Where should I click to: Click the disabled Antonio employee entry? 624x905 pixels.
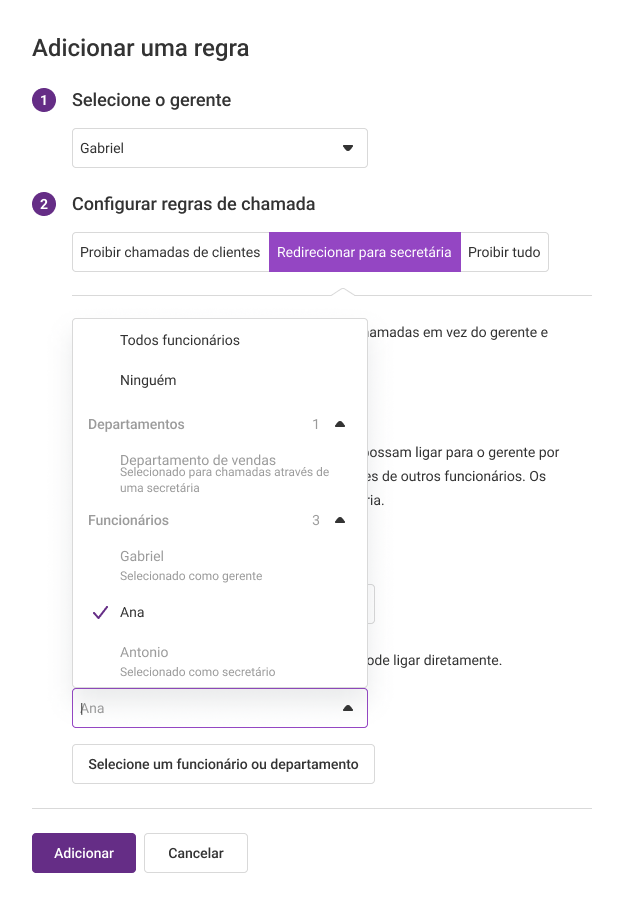[220, 661]
